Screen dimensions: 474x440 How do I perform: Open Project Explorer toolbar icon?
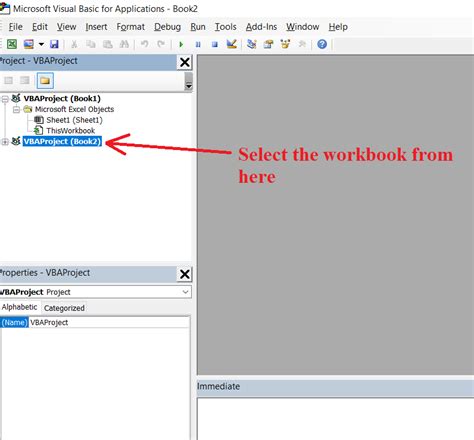[252, 44]
